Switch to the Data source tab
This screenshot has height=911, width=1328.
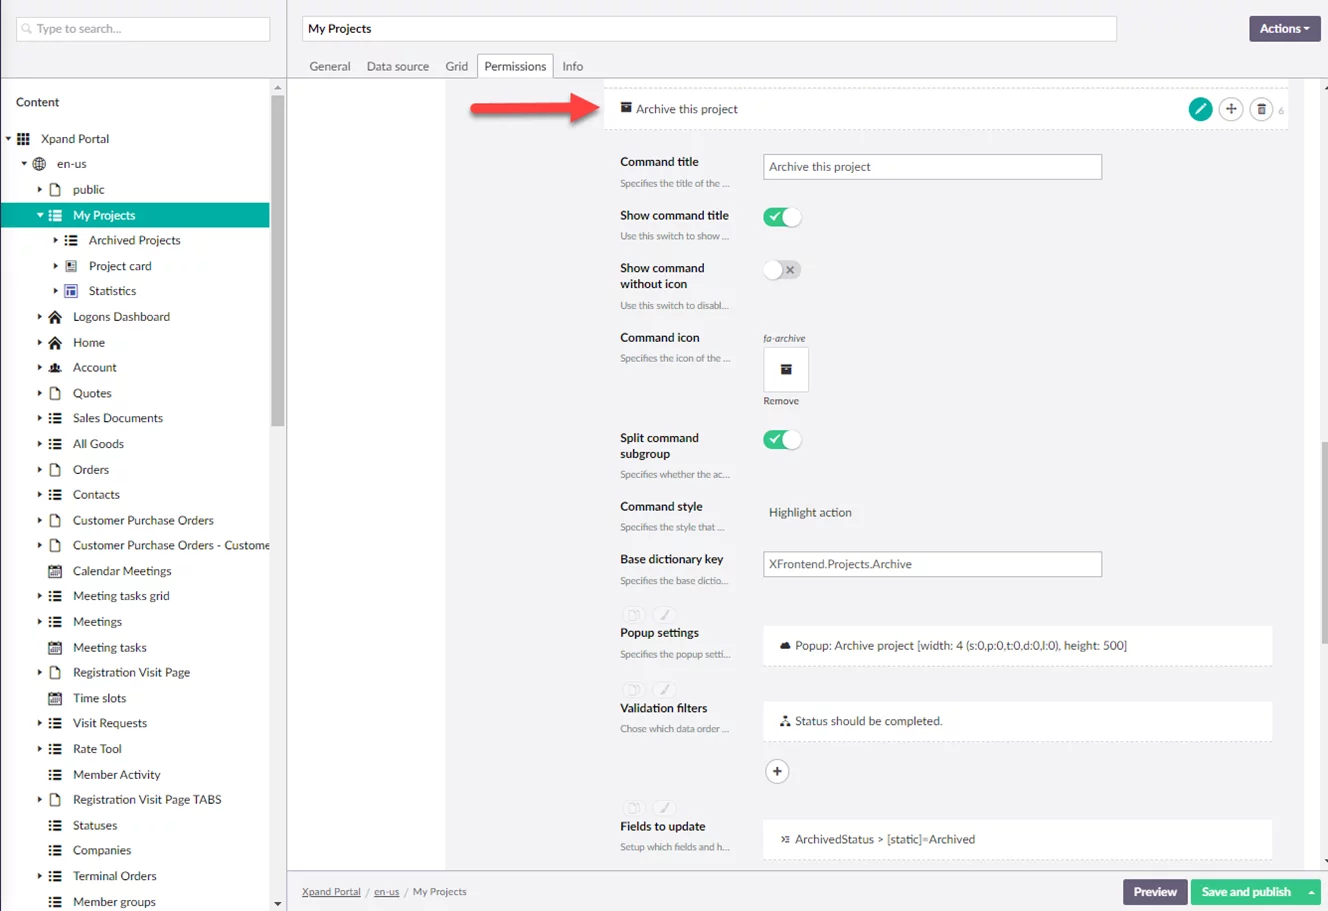click(397, 66)
